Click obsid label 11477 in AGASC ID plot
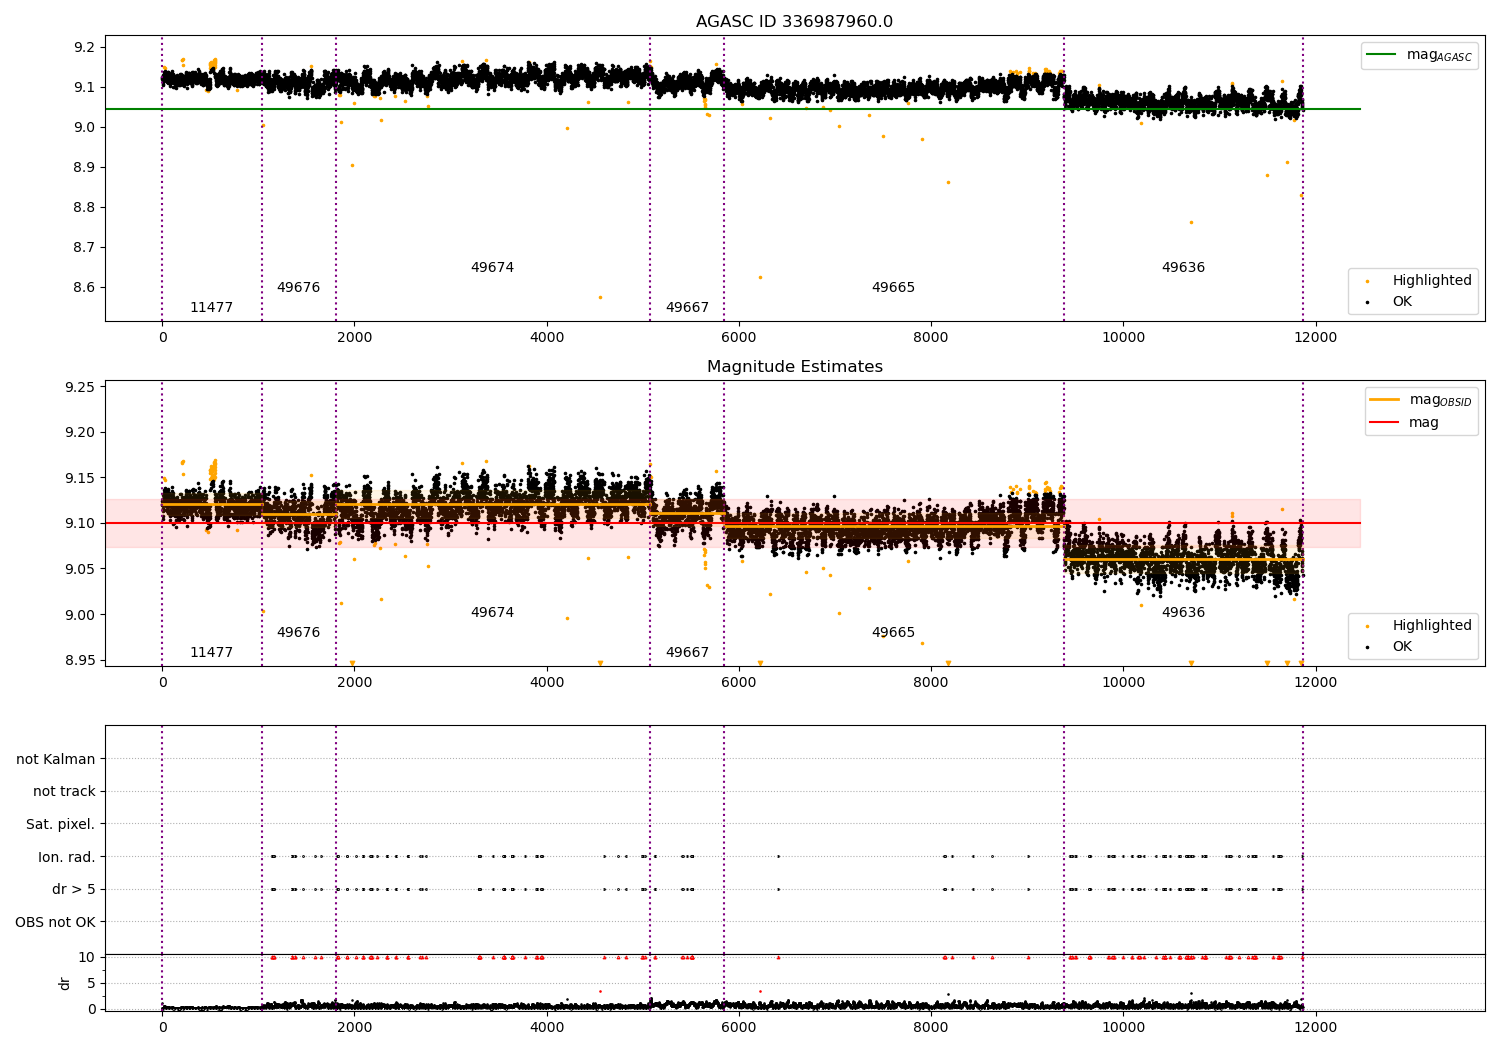The image size is (1500, 1050). click(211, 308)
